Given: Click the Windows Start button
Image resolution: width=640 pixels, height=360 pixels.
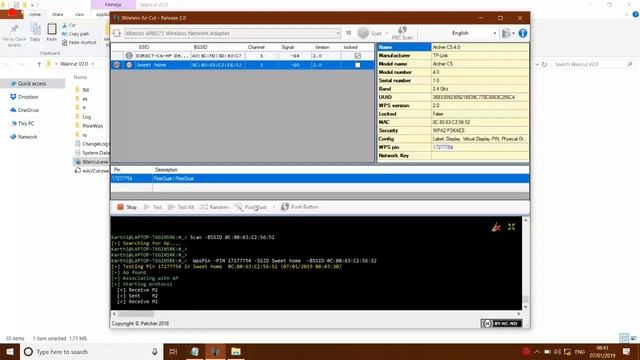Looking at the screenshot, I should (x=10, y=351).
